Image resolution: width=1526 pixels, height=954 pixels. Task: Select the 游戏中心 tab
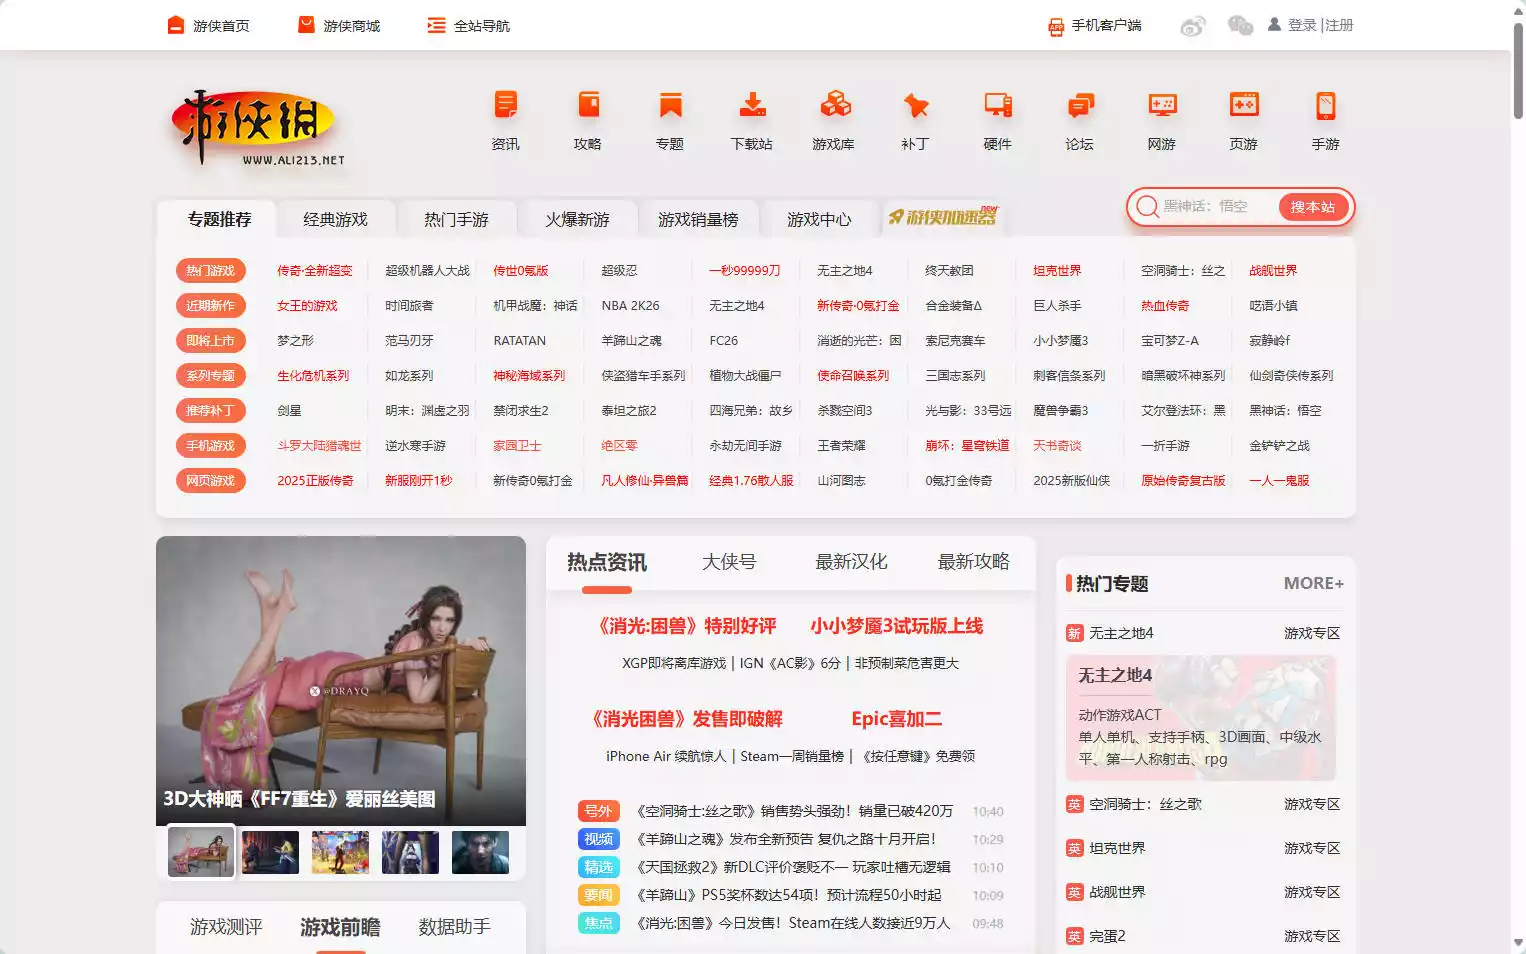click(819, 219)
